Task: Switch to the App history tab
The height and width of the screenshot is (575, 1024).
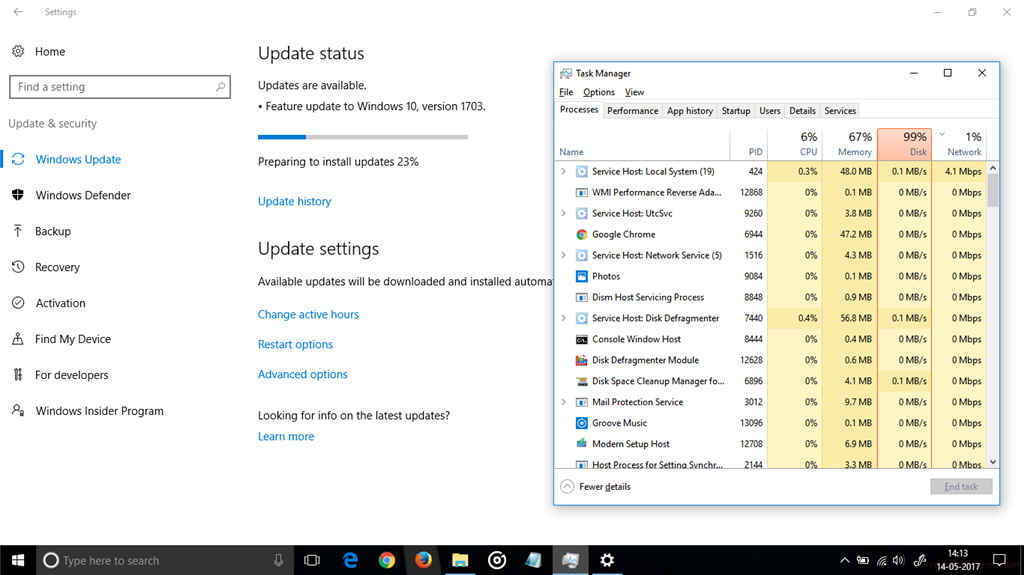Action: [690, 110]
